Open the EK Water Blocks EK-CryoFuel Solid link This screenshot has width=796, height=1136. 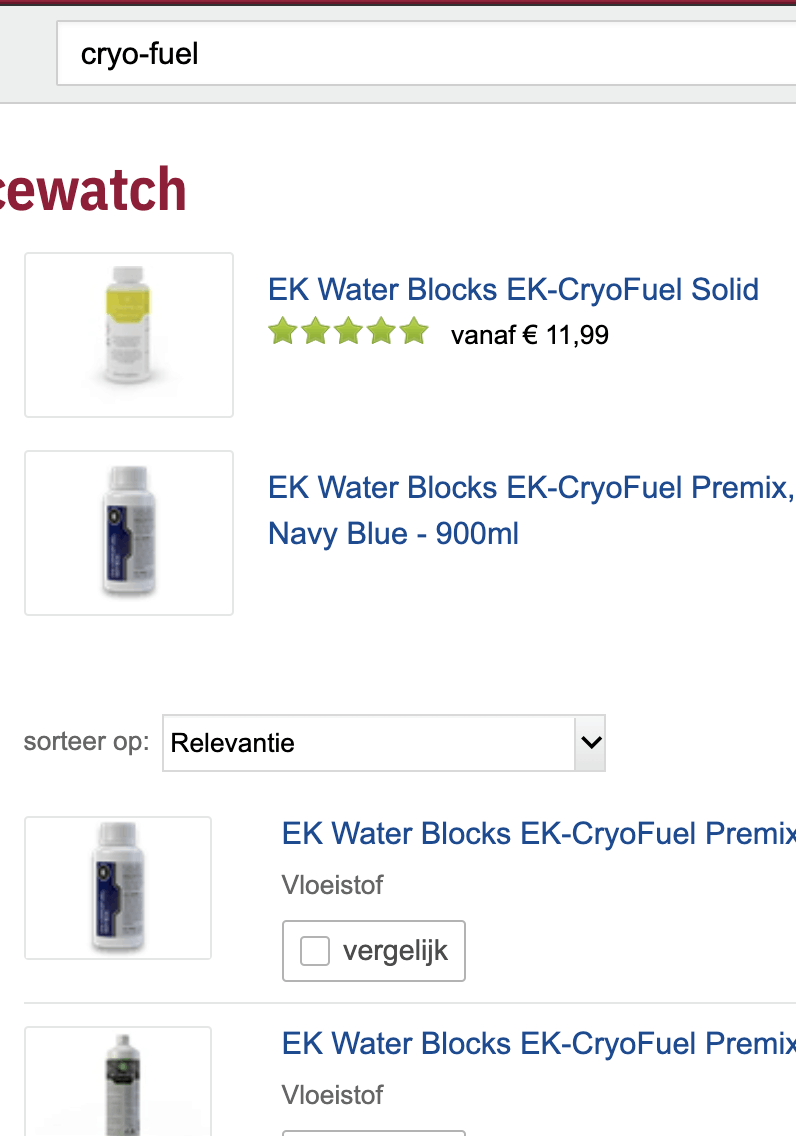point(513,290)
